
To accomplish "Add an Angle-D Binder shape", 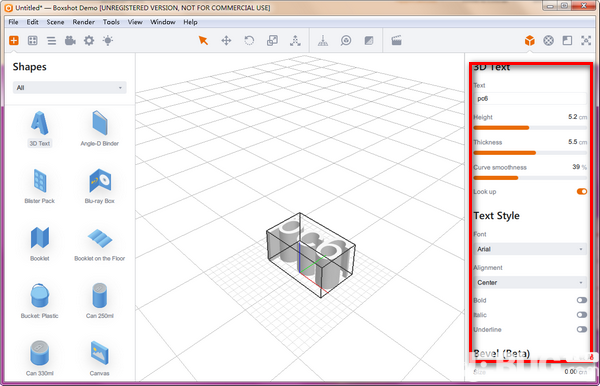I will pyautogui.click(x=99, y=129).
